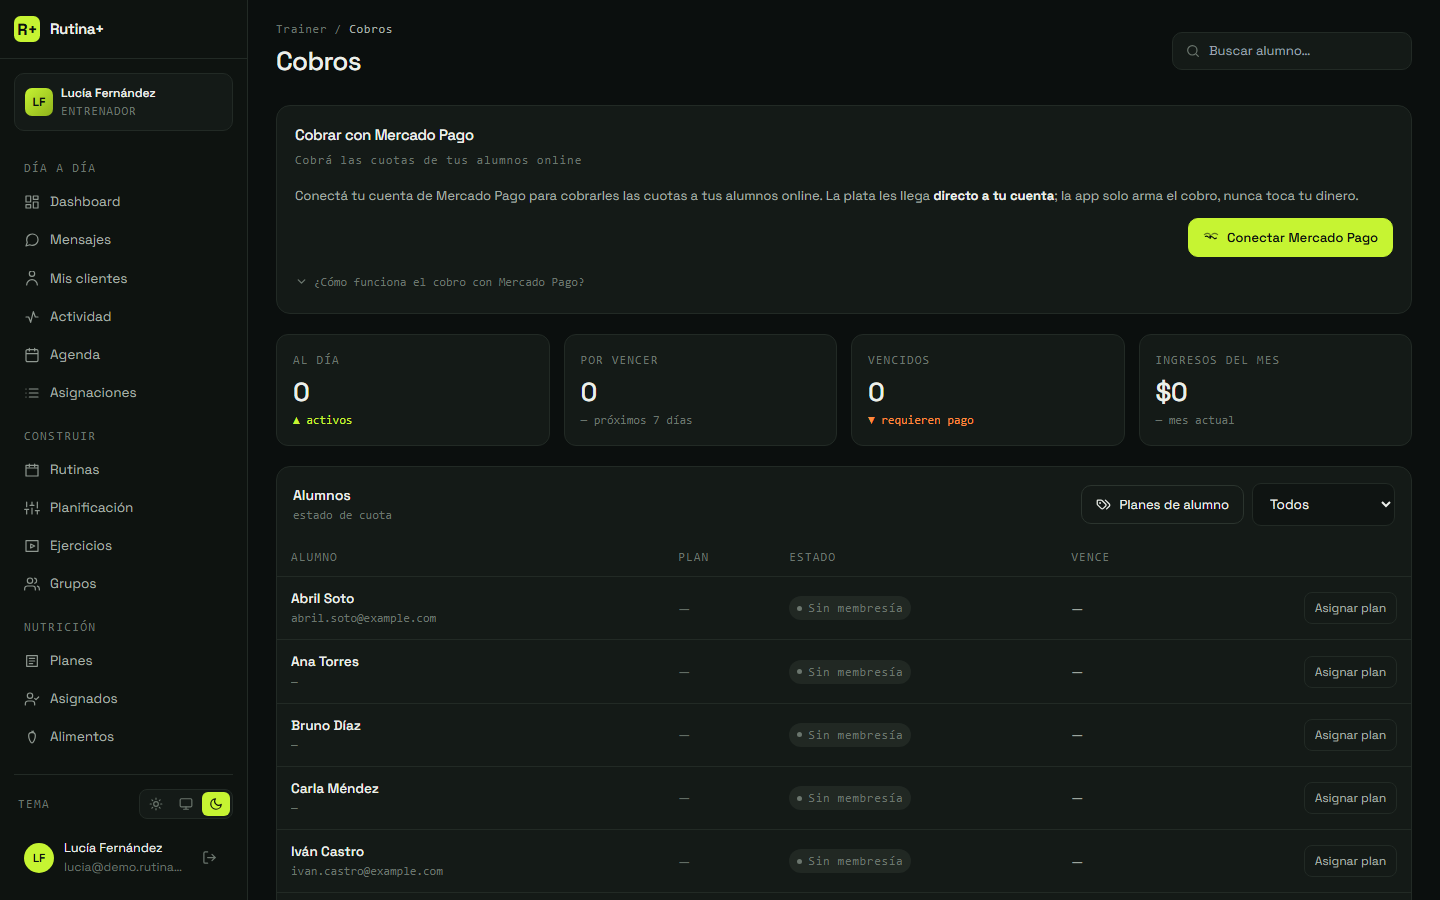Open Dashboard from the sidebar
Viewport: 1440px width, 900px height.
(x=123, y=202)
